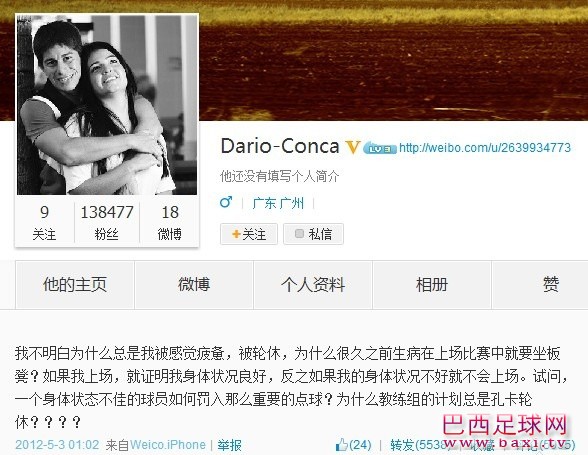The width and height of the screenshot is (588, 455).
Task: Click the 举报 report link
Action: pos(229,445)
